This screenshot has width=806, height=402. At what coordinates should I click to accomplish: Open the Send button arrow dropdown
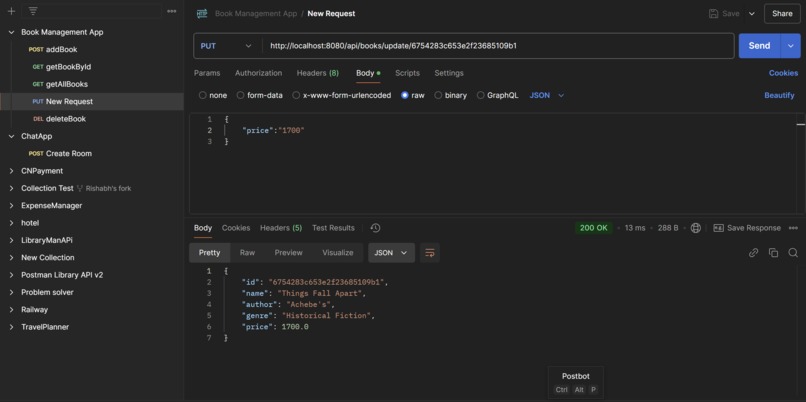791,46
